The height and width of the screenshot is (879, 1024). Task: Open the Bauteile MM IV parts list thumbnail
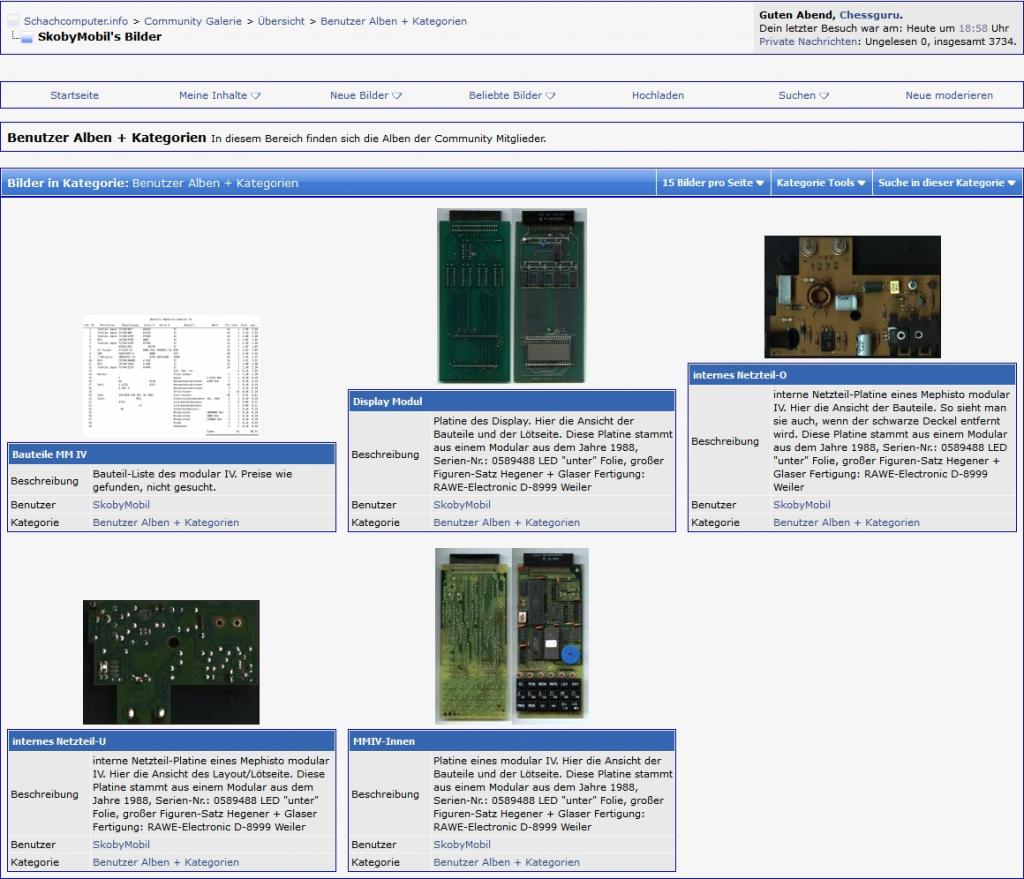171,377
